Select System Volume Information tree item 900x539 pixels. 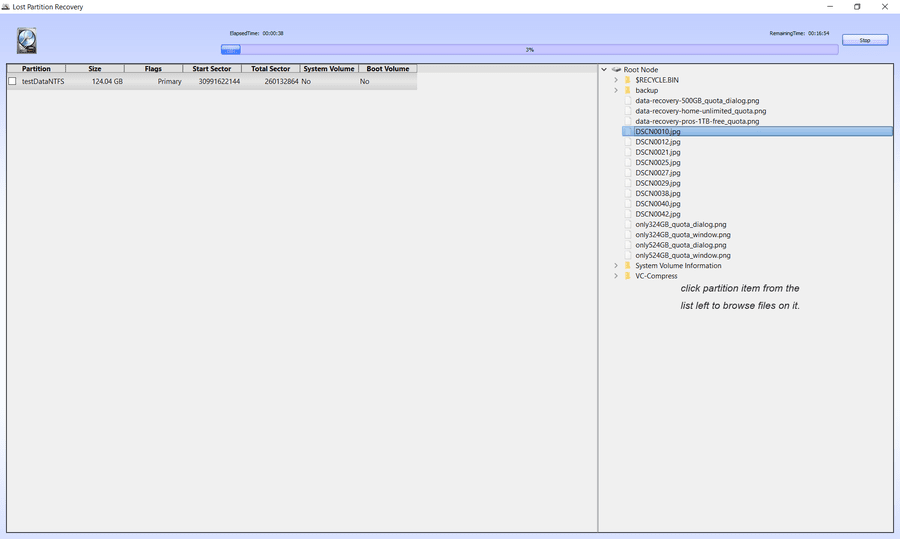coord(678,266)
